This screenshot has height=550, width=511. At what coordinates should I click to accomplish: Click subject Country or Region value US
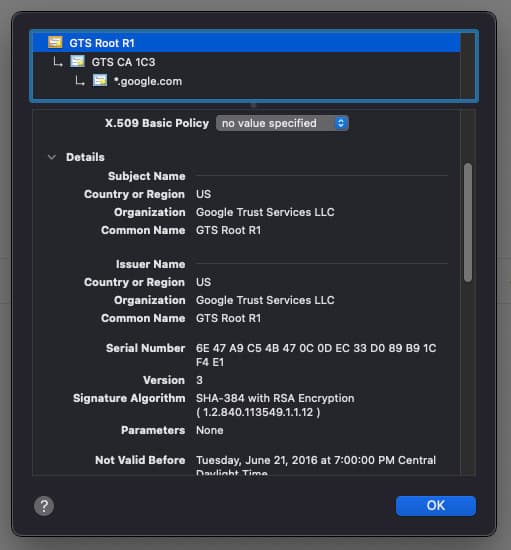[x=203, y=194]
